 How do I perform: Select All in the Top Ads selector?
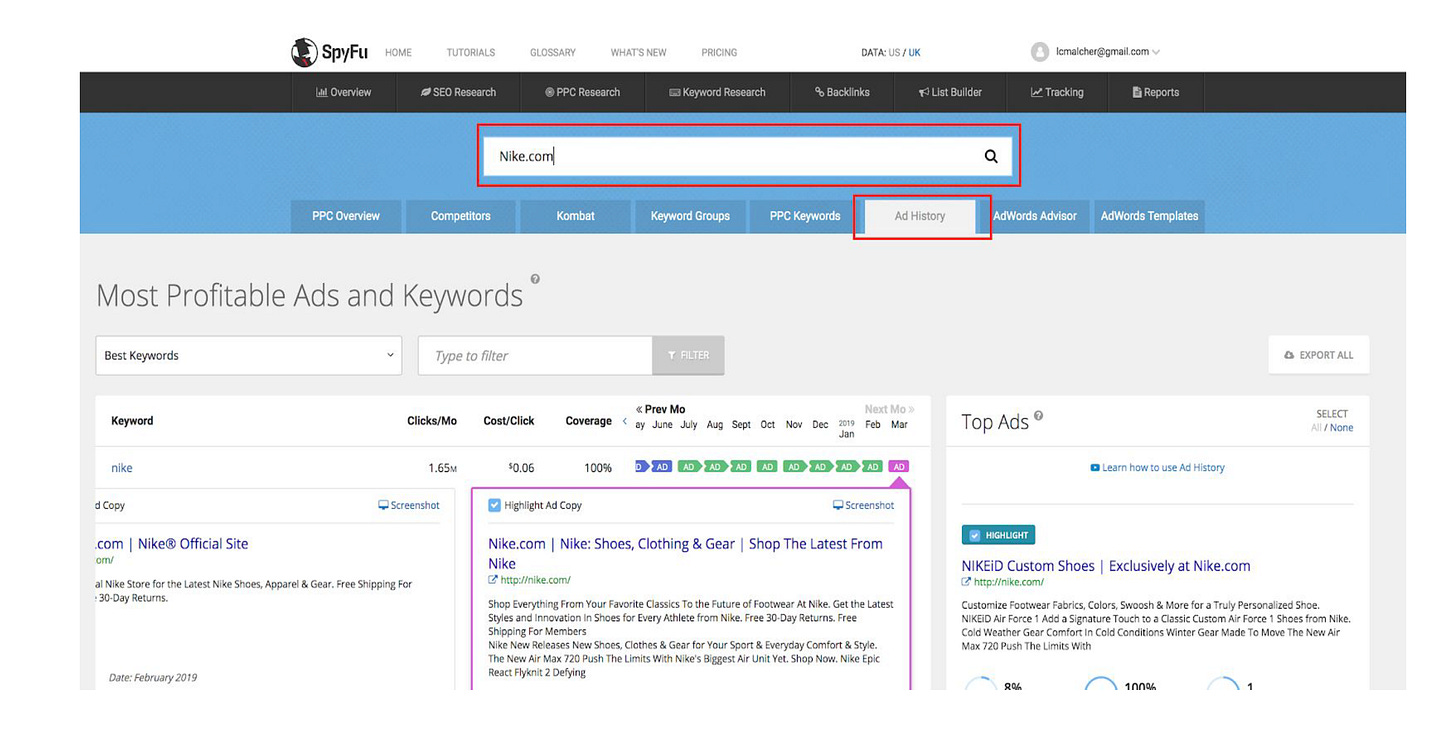tap(1316, 428)
